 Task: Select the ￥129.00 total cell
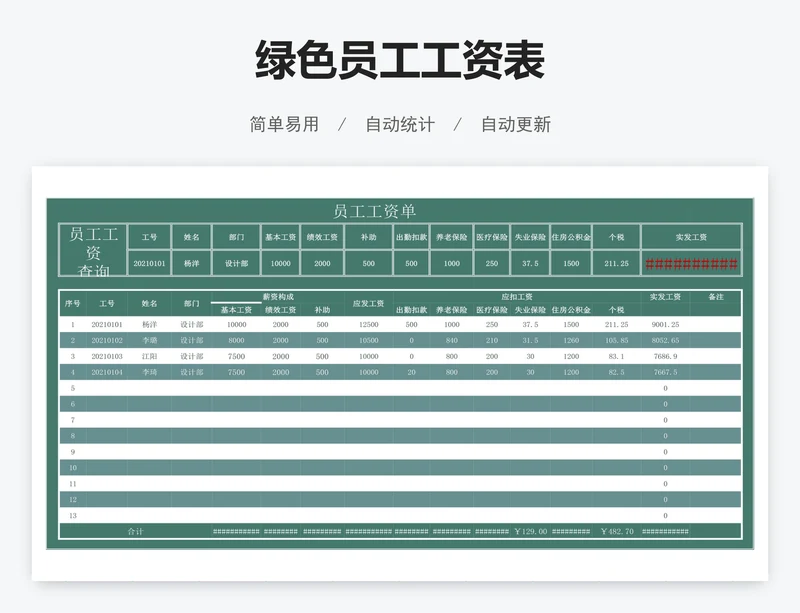click(530, 531)
